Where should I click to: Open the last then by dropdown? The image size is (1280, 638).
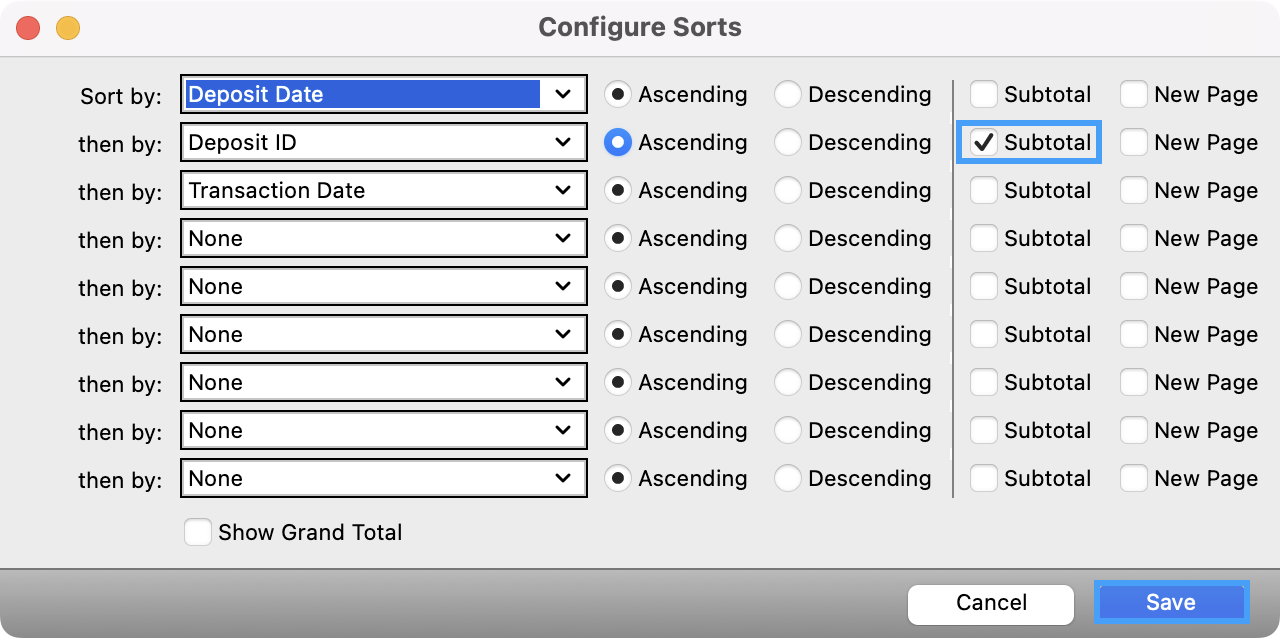point(383,478)
